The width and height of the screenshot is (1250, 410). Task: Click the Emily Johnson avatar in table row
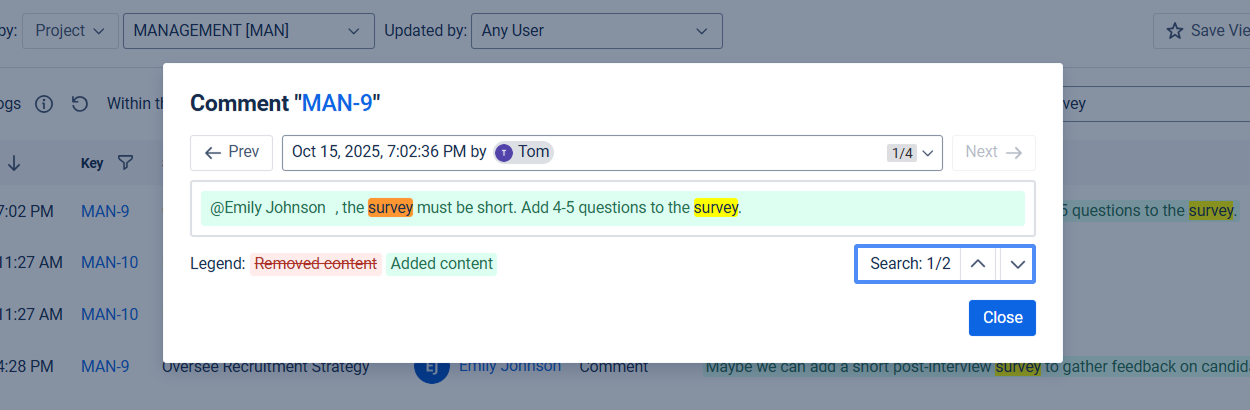point(432,368)
